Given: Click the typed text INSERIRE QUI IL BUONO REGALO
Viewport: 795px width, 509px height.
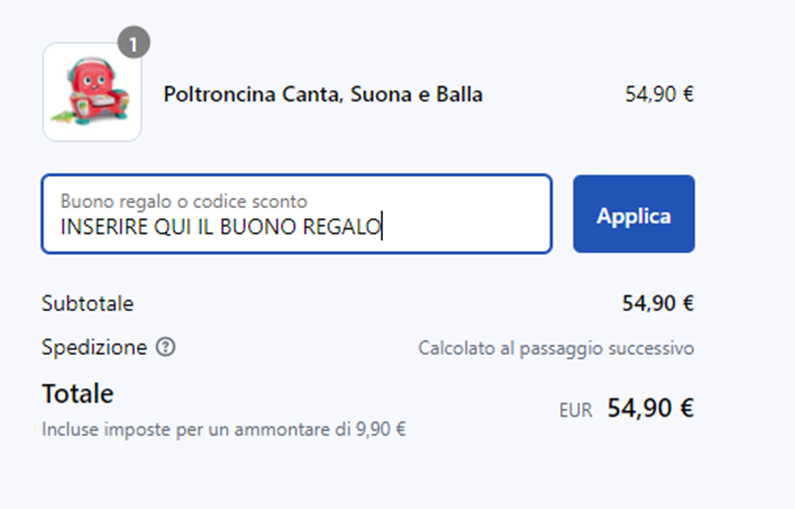Looking at the screenshot, I should coord(221,227).
